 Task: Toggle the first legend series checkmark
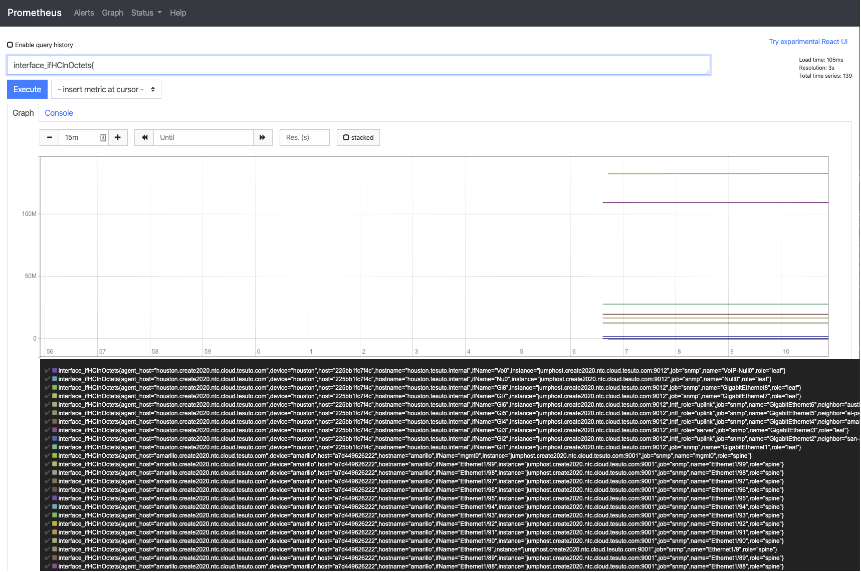(47, 371)
